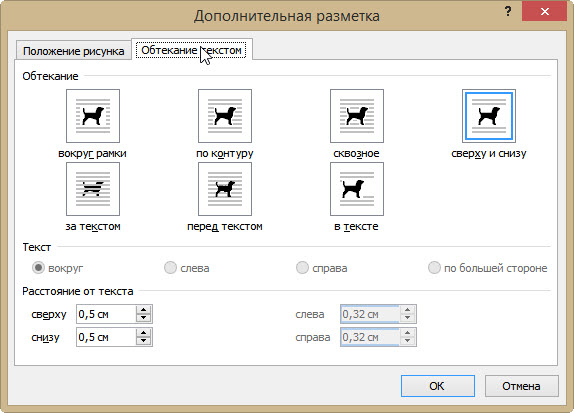Click the 'Отмена' cancel button
This screenshot has height=413, width=574.
point(522,386)
